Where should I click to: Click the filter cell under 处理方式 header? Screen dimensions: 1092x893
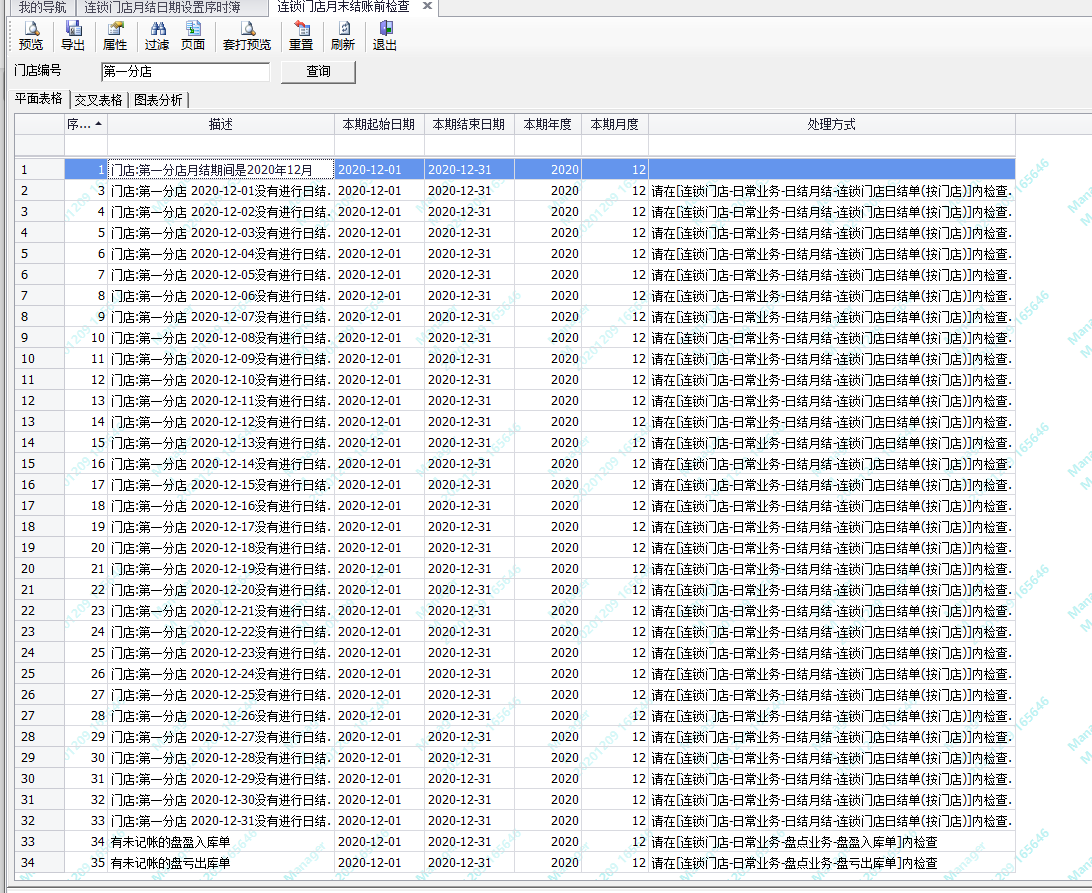(832, 146)
